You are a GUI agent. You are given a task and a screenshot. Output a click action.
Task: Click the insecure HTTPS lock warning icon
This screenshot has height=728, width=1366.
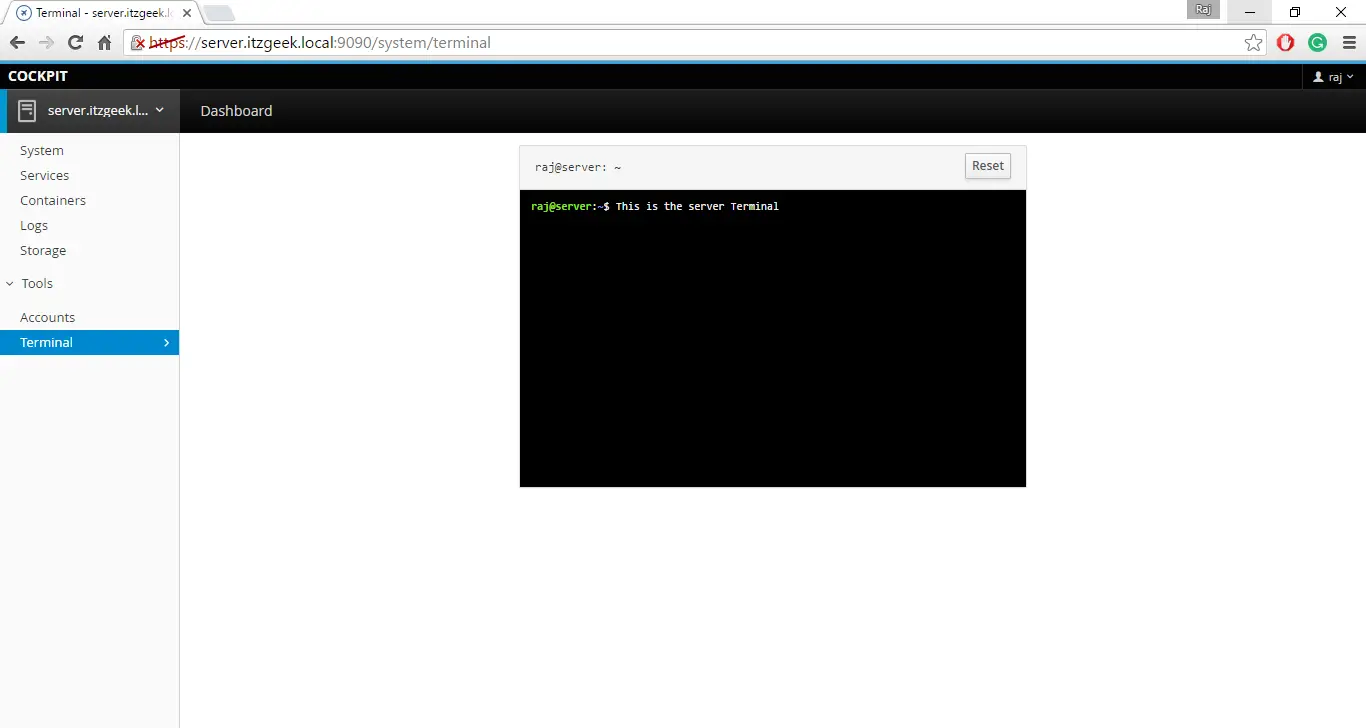[139, 43]
